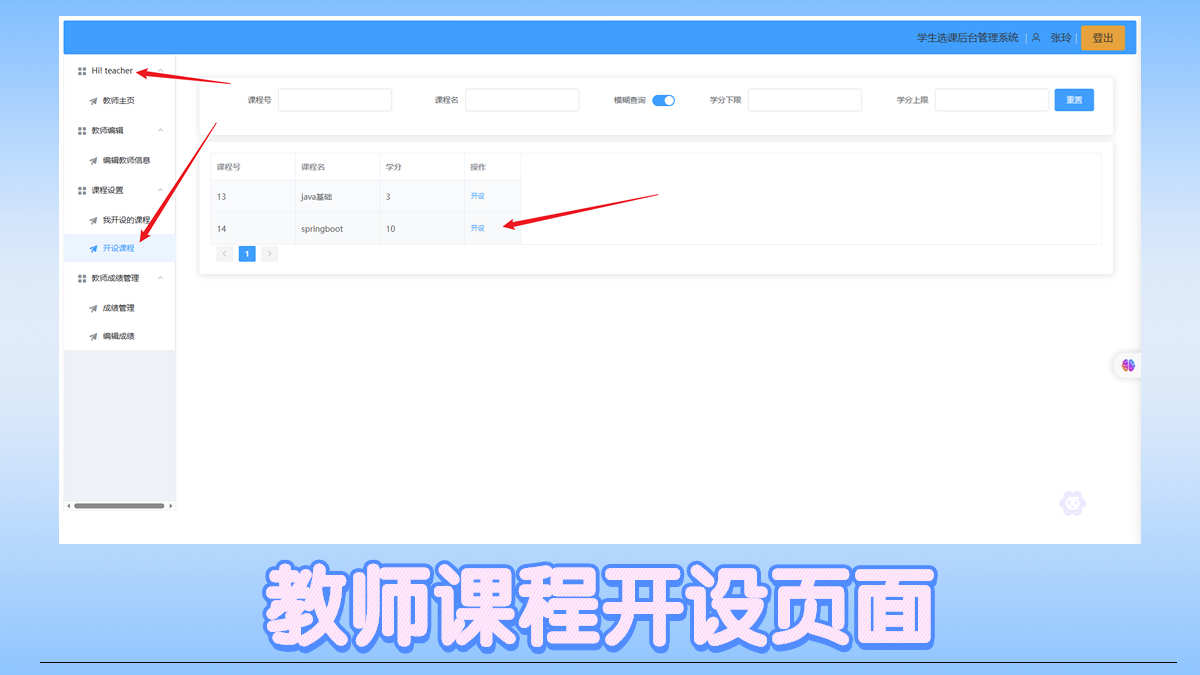Focus the 学分上限 input field
The width and height of the screenshot is (1200, 675).
coord(992,100)
